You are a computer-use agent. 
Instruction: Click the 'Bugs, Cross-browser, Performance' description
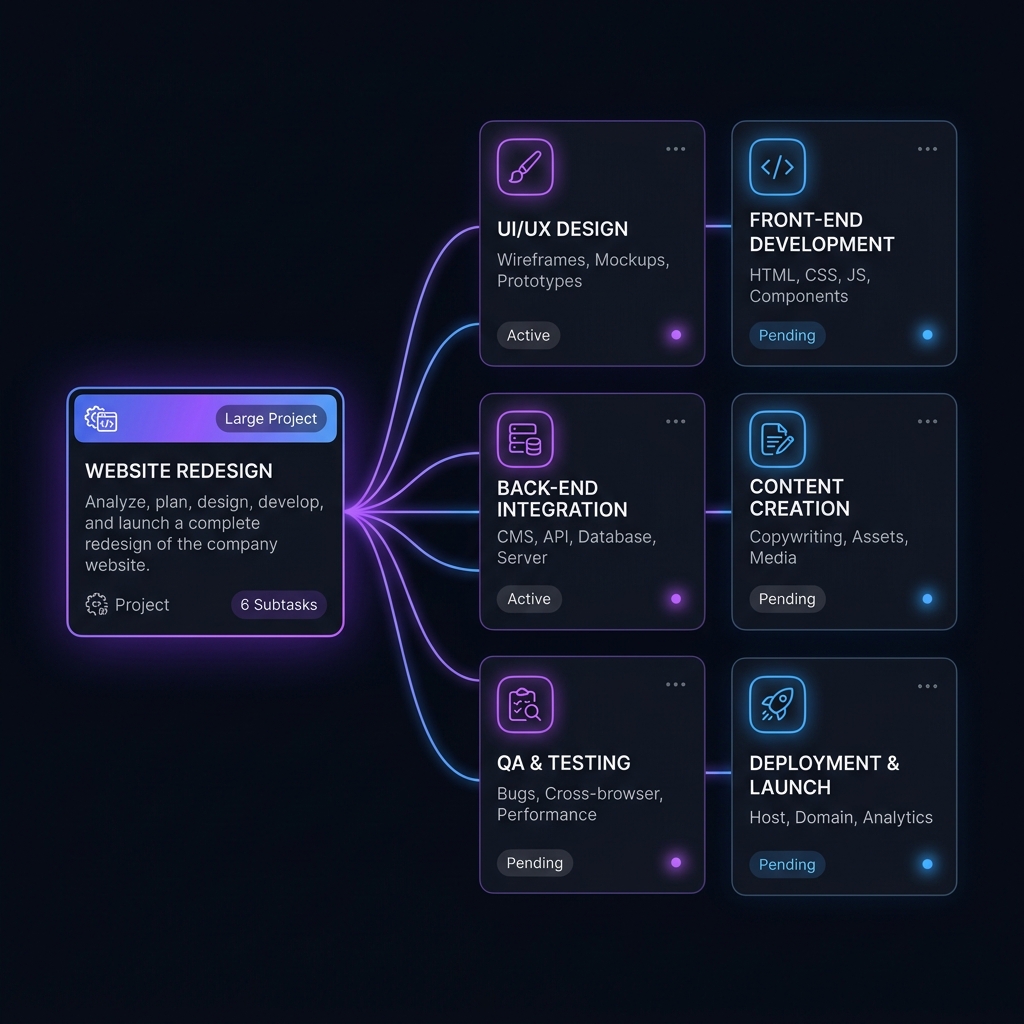580,804
